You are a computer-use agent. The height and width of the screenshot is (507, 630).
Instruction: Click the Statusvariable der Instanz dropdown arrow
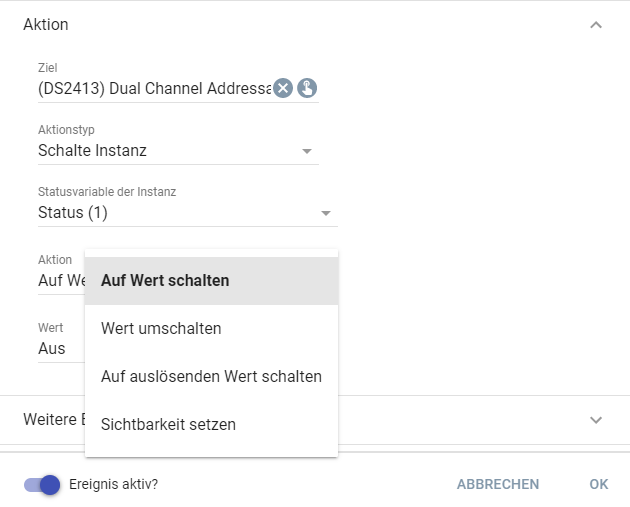click(x=325, y=213)
